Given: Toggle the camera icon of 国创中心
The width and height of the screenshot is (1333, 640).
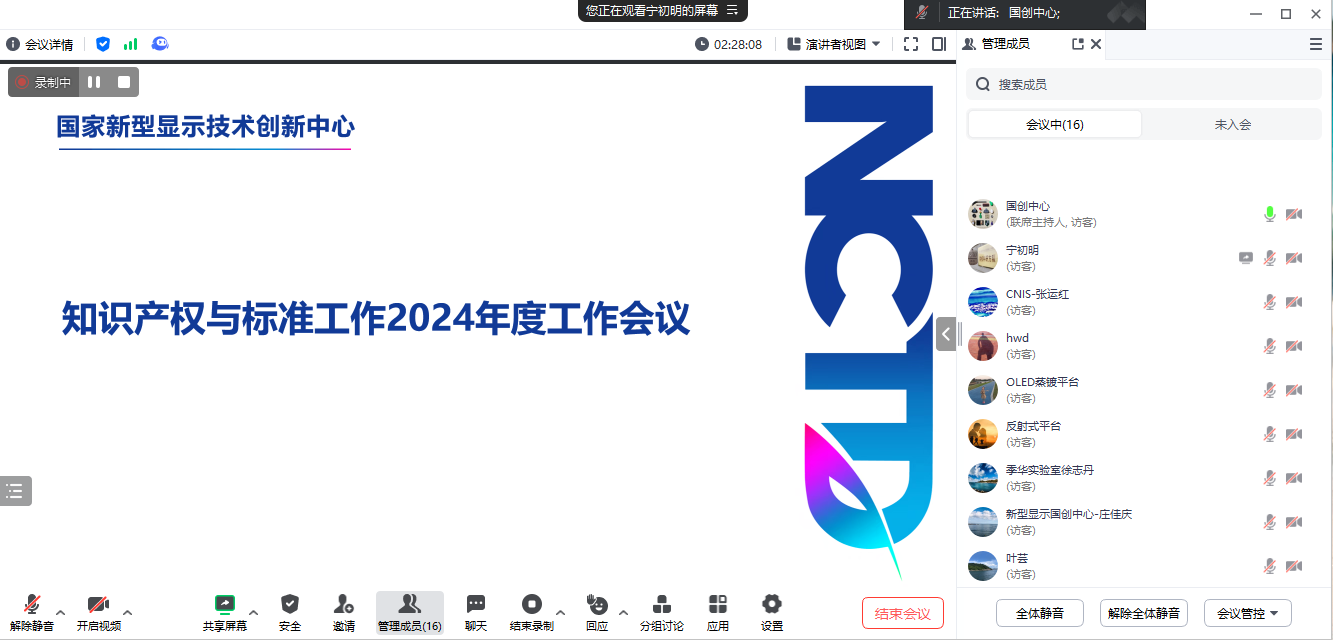Looking at the screenshot, I should pos(1294,214).
